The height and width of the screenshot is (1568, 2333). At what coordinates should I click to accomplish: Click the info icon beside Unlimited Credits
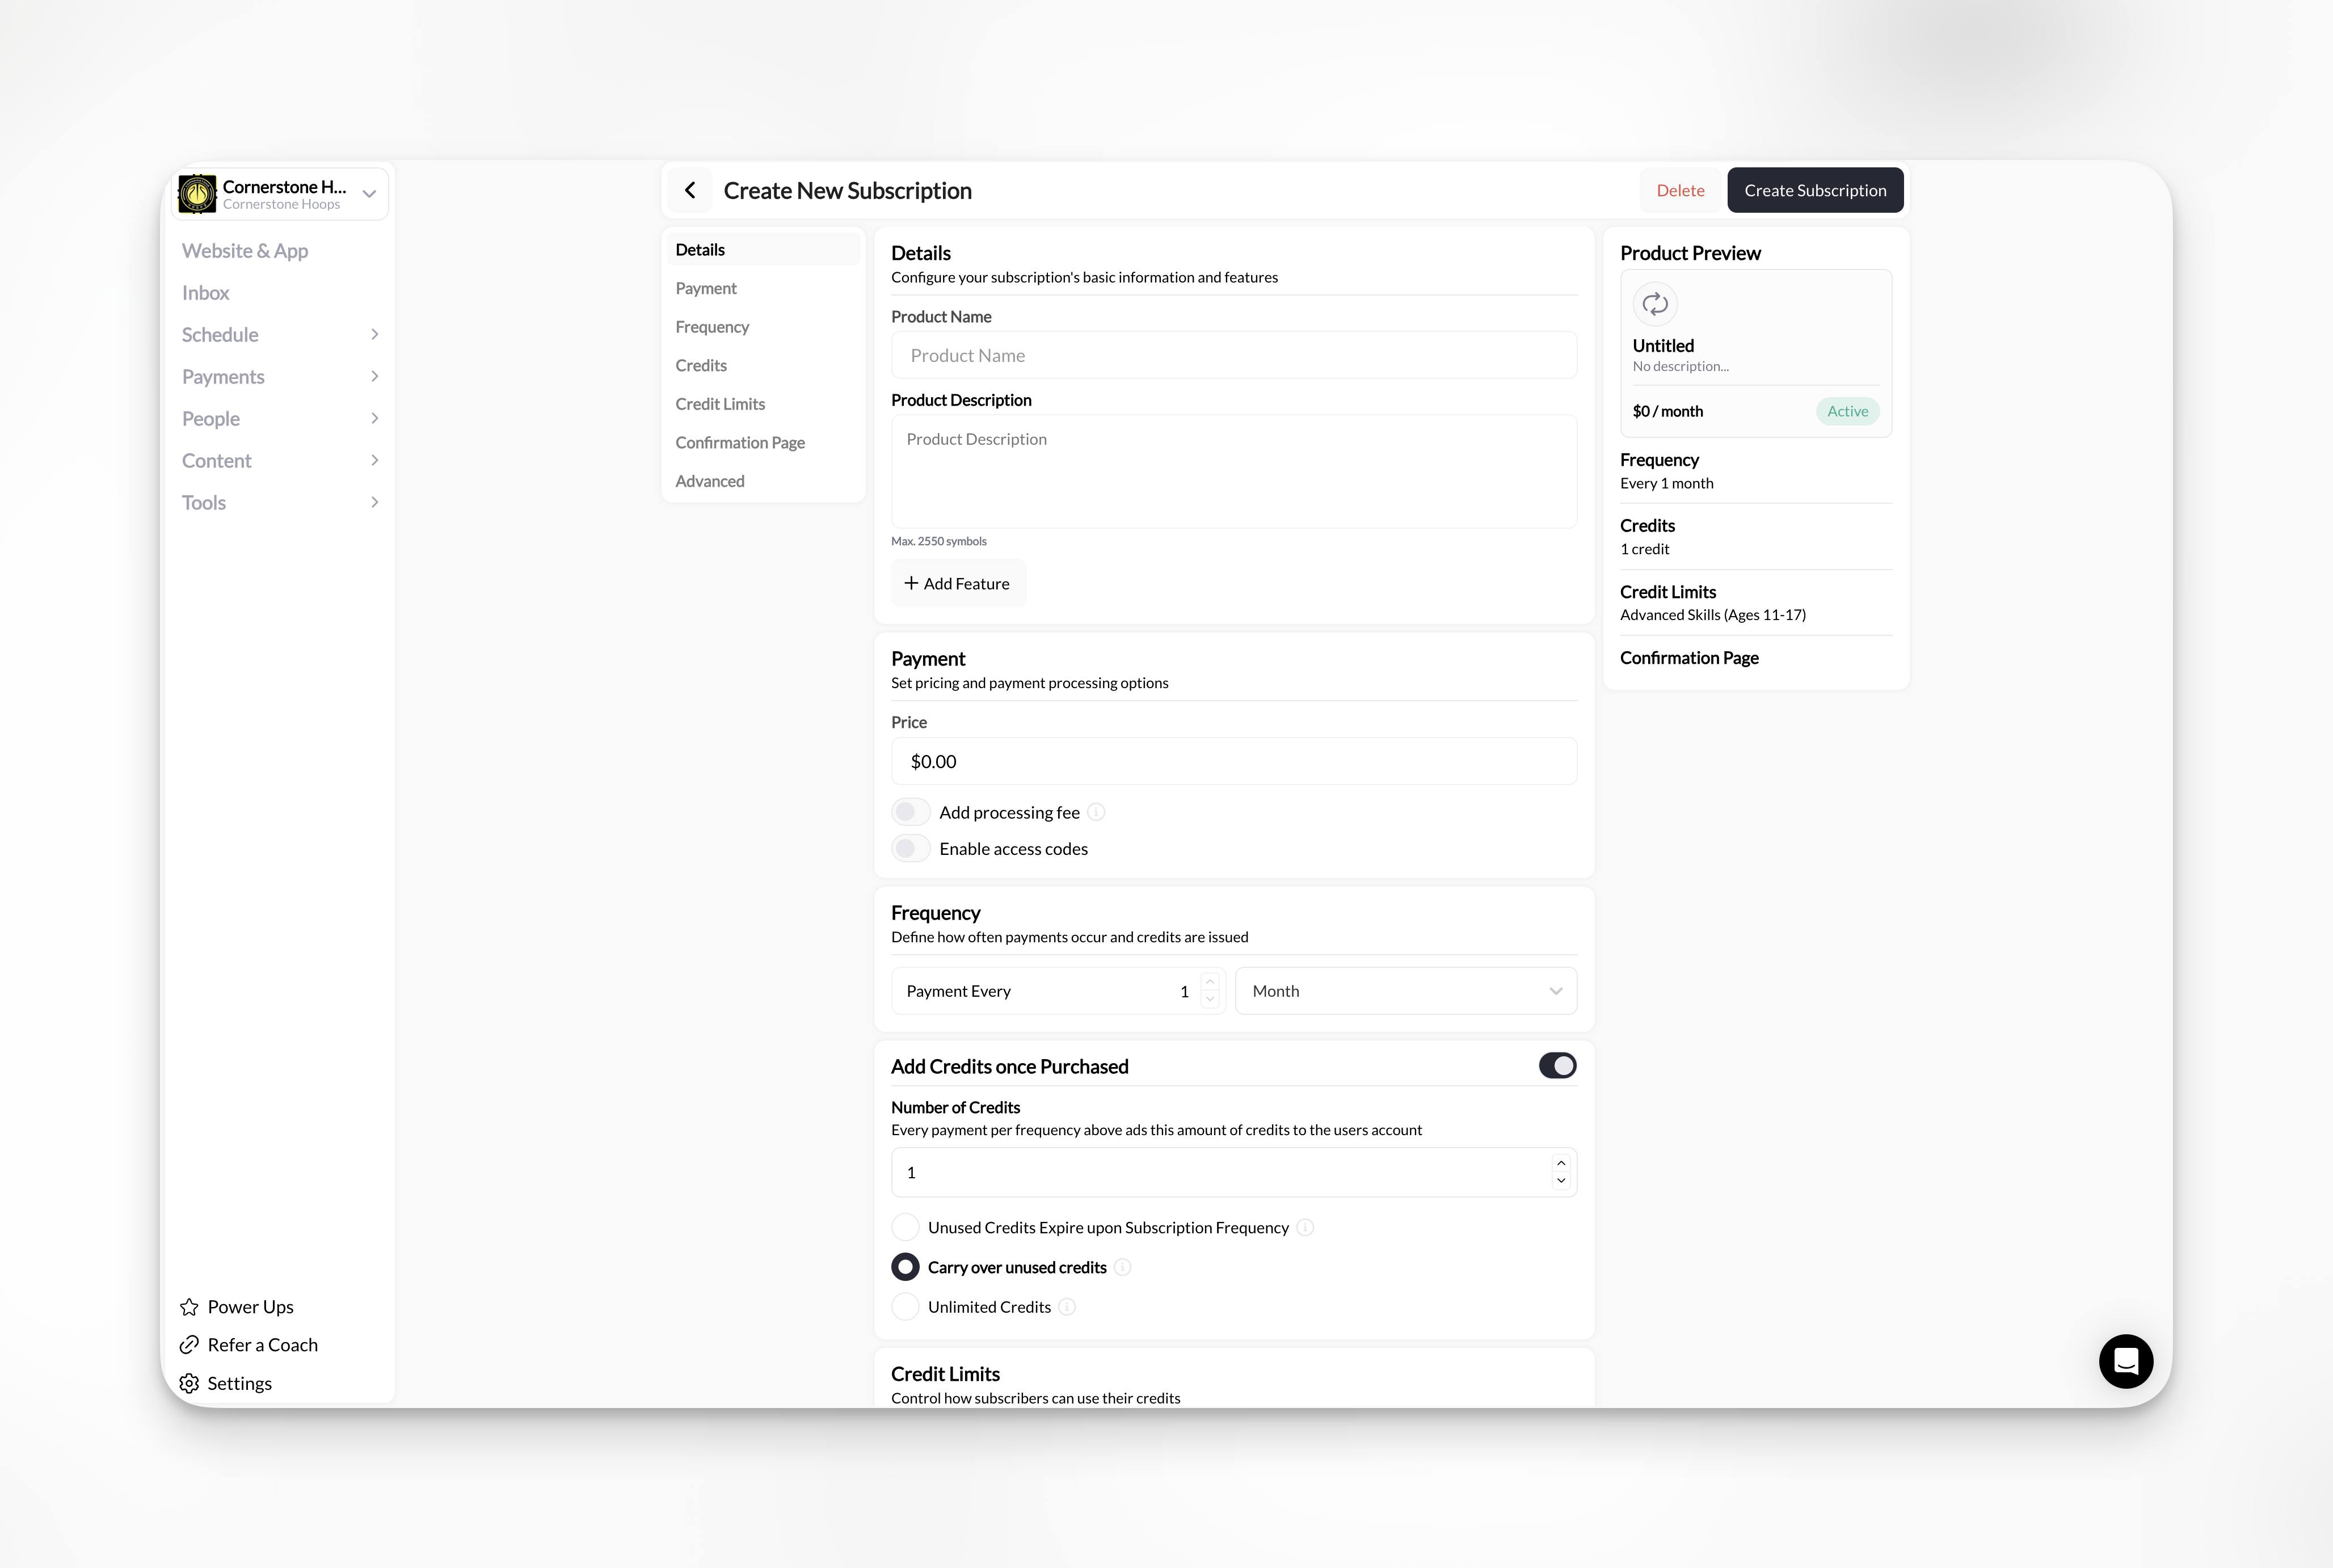click(x=1067, y=1306)
